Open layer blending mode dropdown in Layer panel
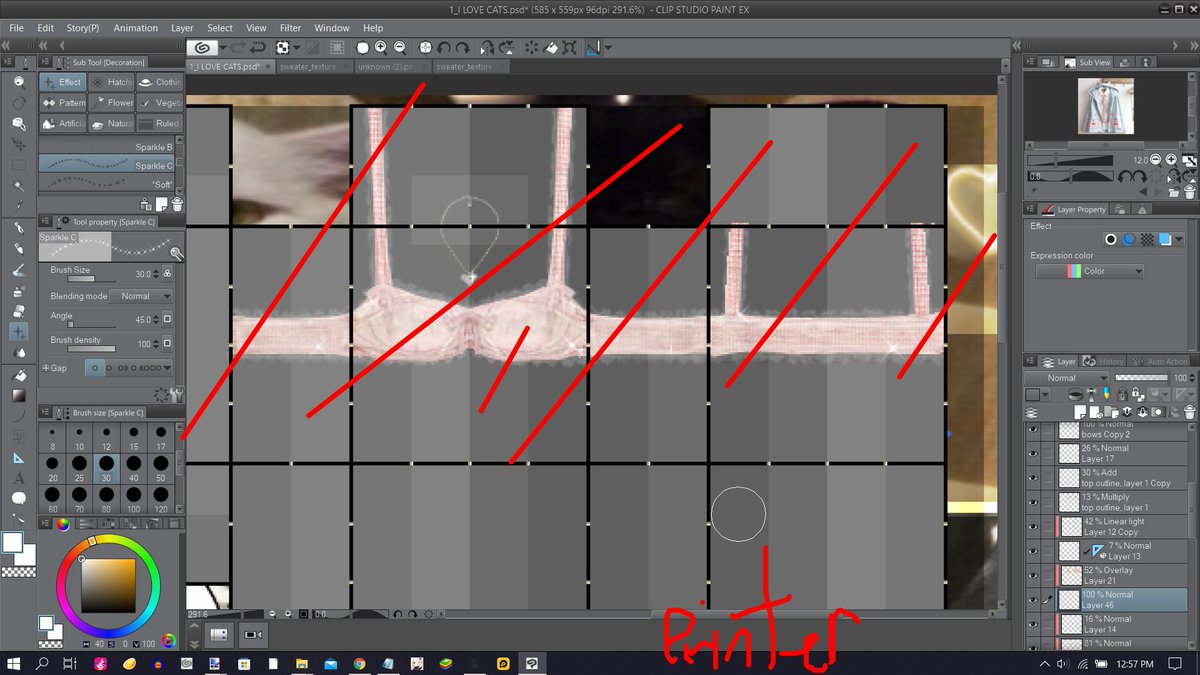 [x=1067, y=378]
